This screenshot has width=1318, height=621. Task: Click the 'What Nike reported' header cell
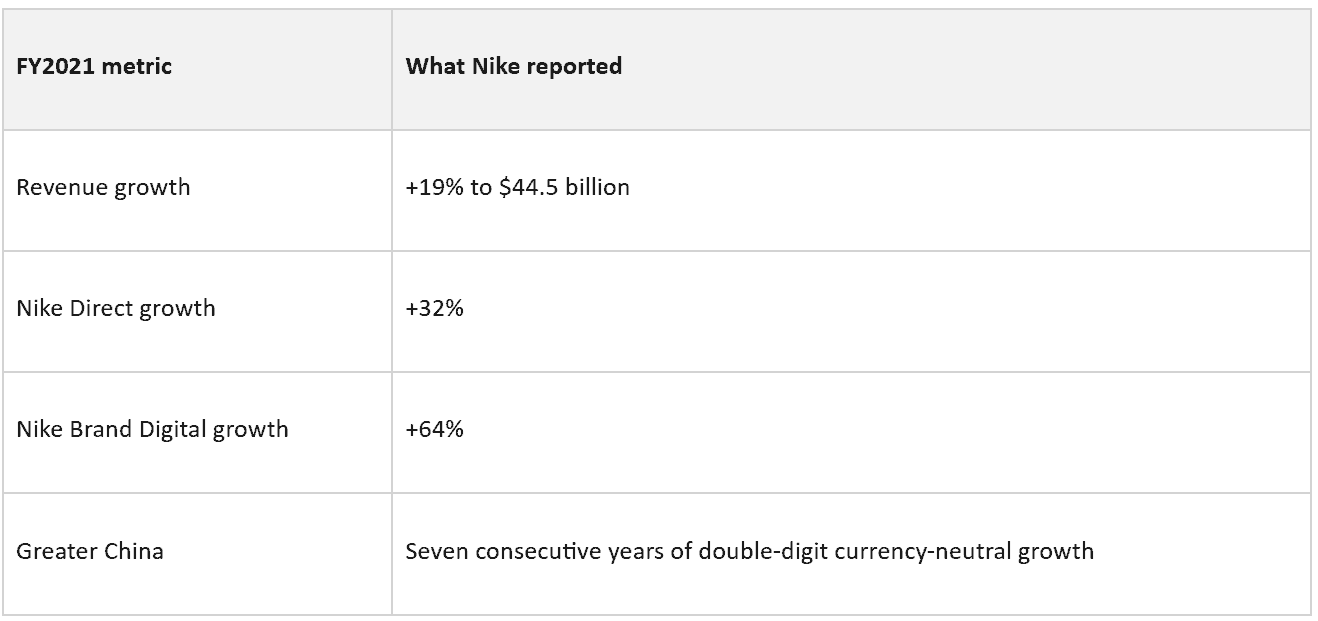point(851,69)
